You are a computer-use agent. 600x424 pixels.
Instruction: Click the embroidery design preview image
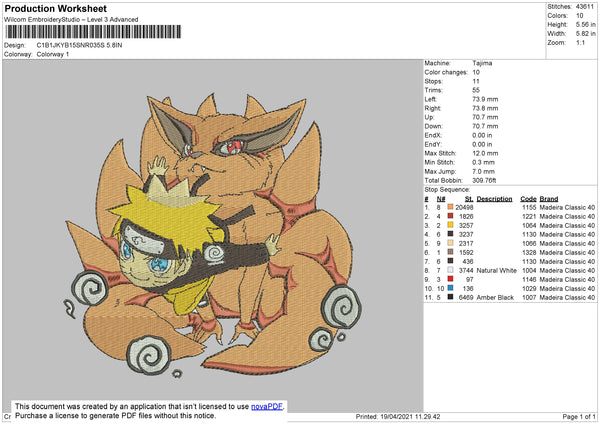point(213,234)
